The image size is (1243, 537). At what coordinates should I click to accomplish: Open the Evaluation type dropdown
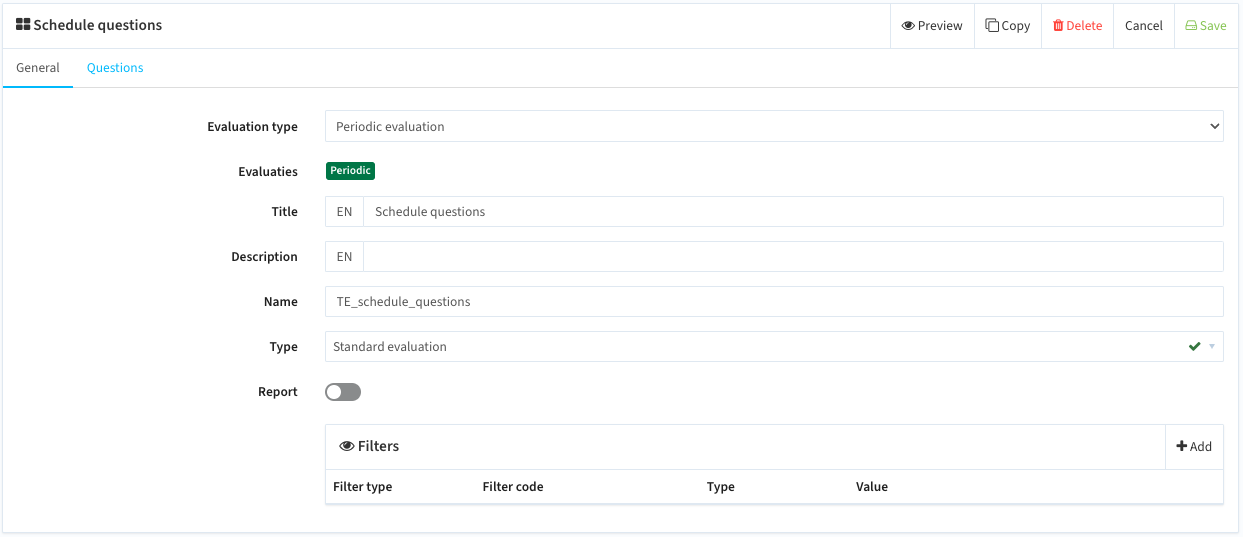pyautogui.click(x=774, y=126)
